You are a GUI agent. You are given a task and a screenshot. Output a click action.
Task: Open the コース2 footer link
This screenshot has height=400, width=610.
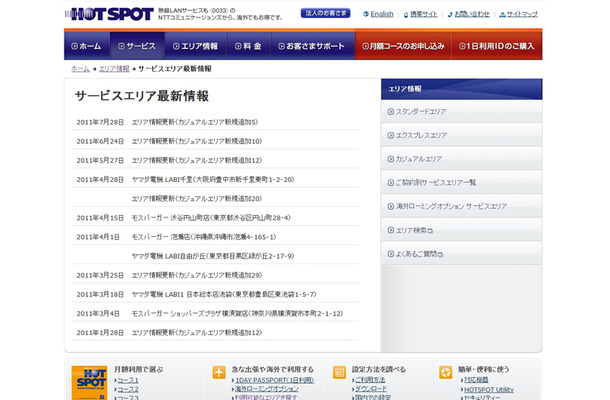(128, 389)
